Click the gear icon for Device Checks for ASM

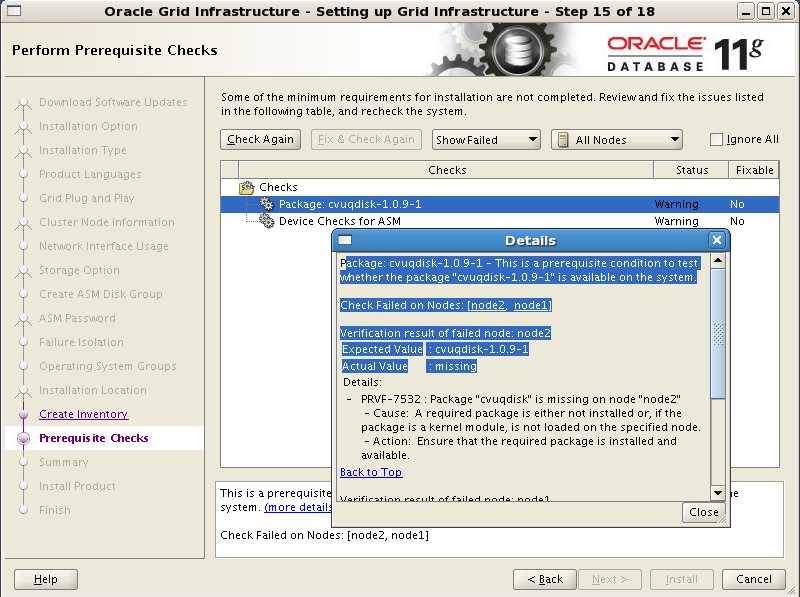click(267, 221)
